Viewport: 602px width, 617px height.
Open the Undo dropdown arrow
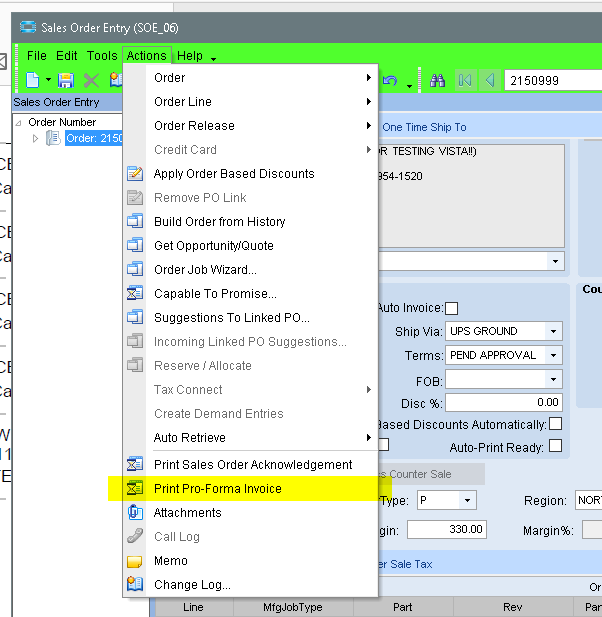coord(409,86)
